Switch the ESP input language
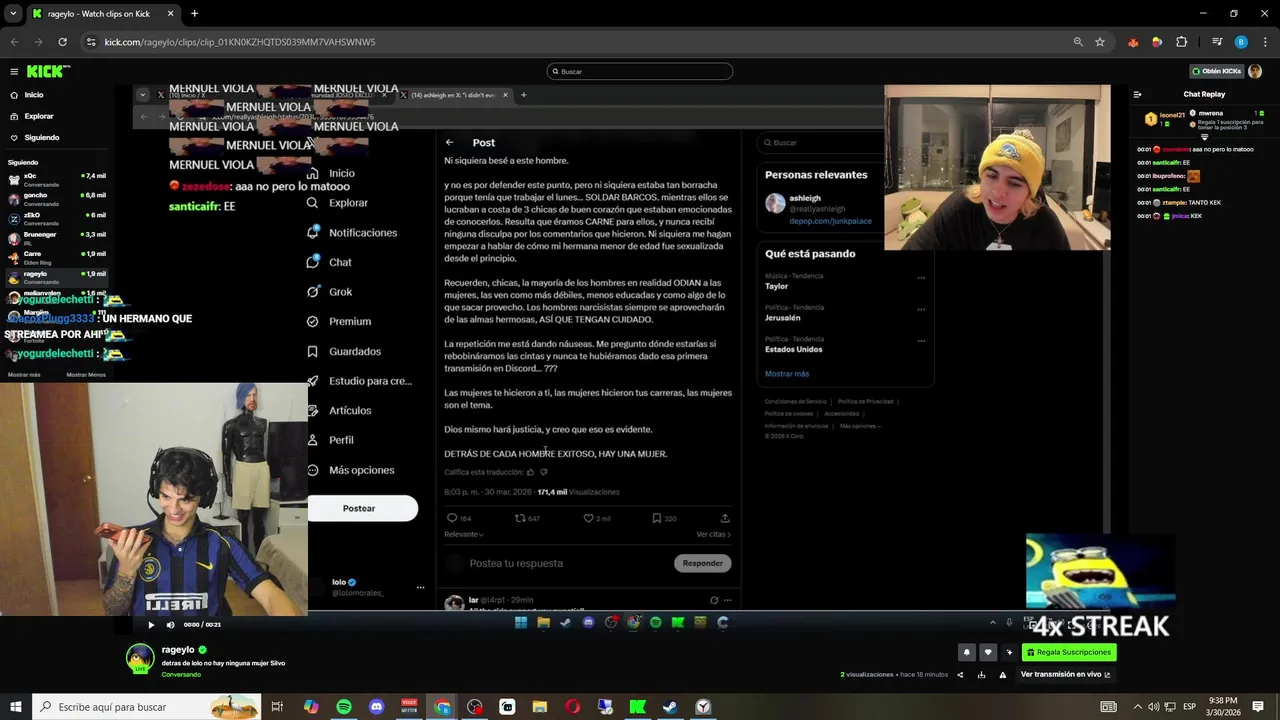The height and width of the screenshot is (720, 1280). [1189, 707]
